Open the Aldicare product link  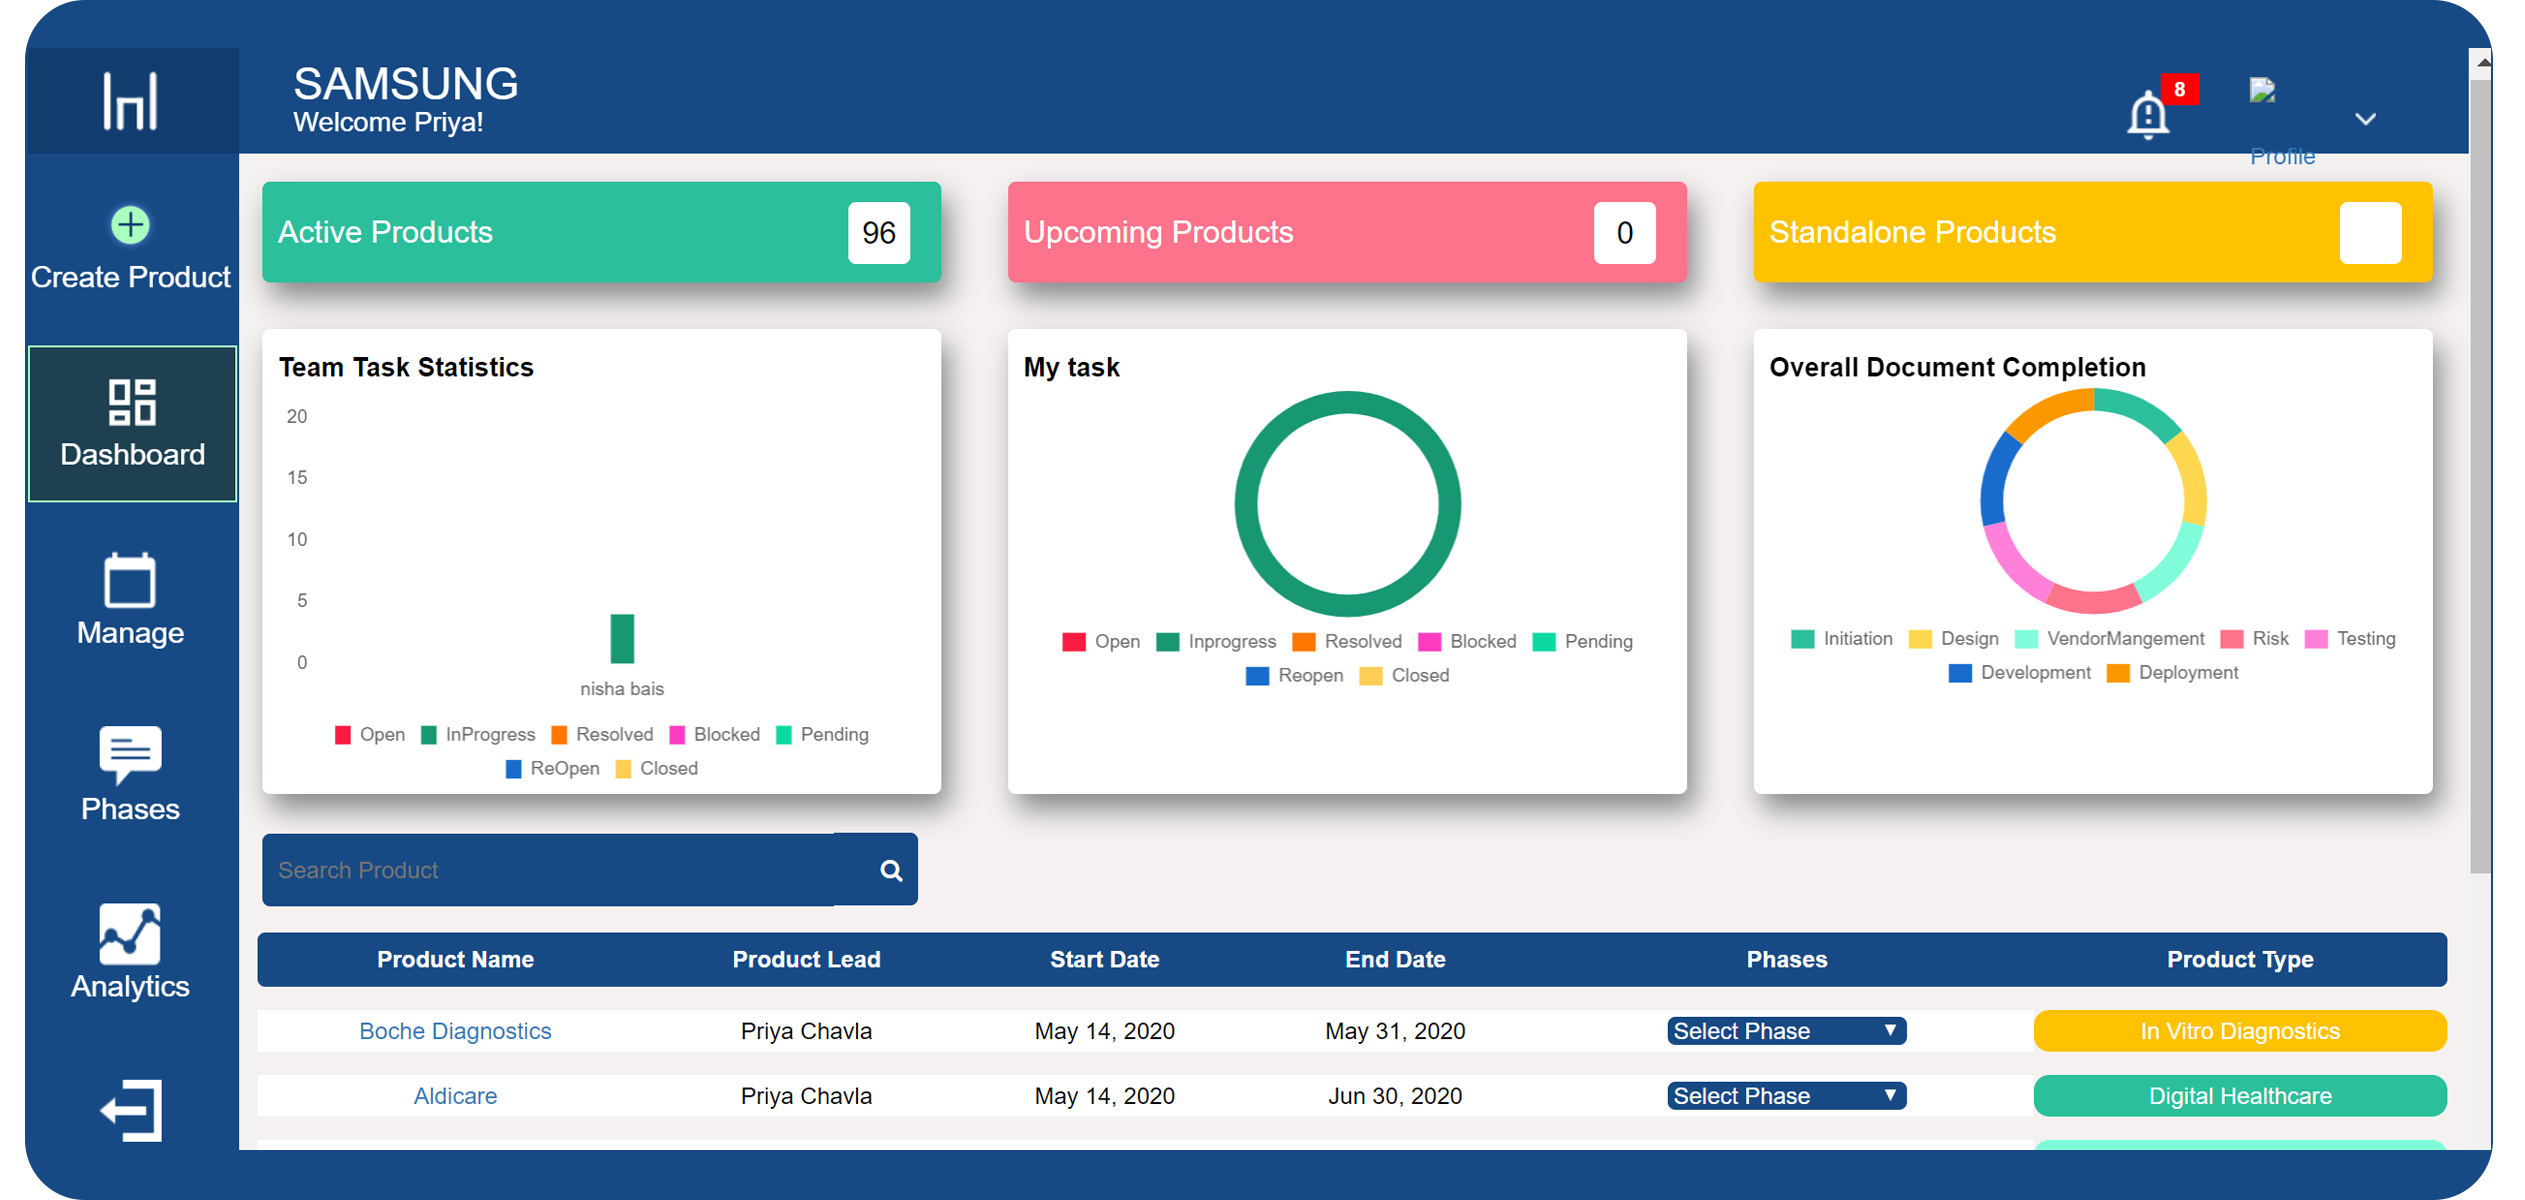click(x=455, y=1096)
